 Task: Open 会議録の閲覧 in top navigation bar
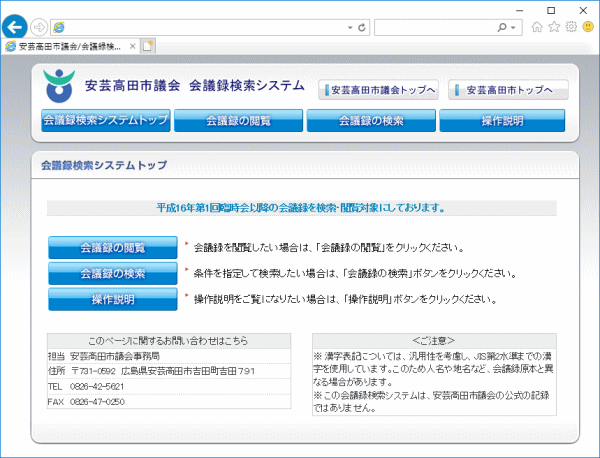point(238,121)
